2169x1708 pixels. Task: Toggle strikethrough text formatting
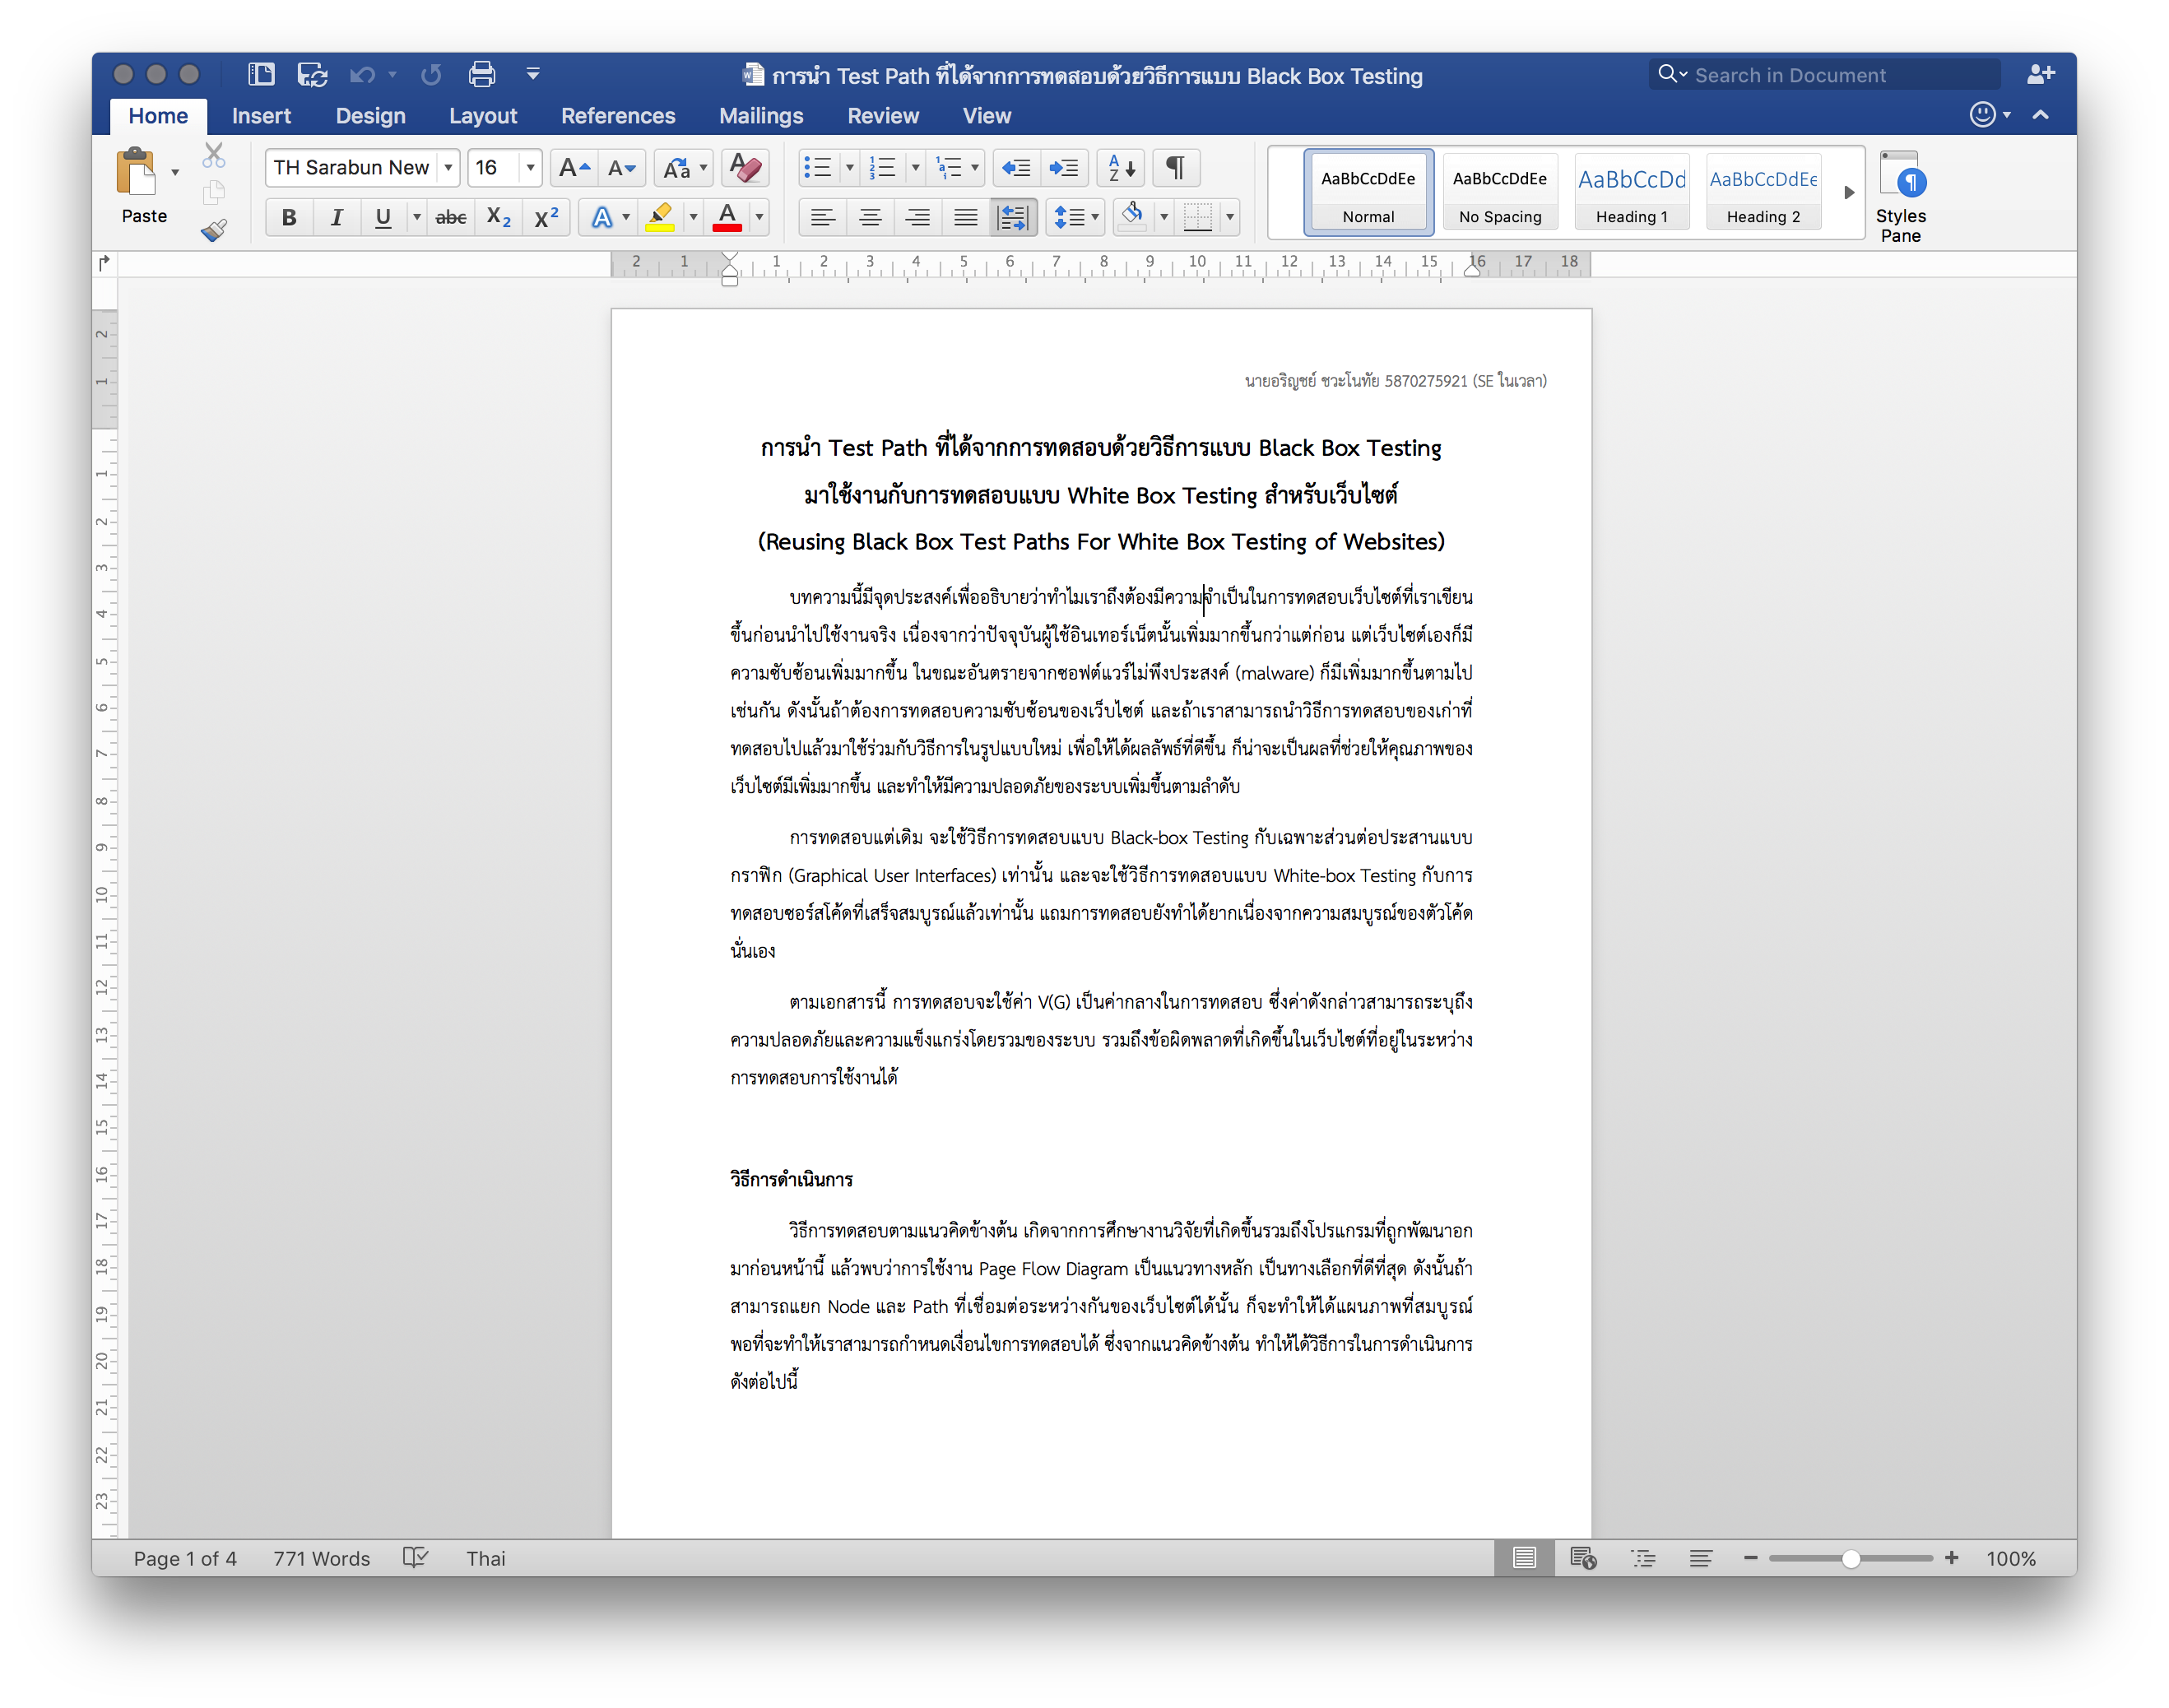coord(451,217)
